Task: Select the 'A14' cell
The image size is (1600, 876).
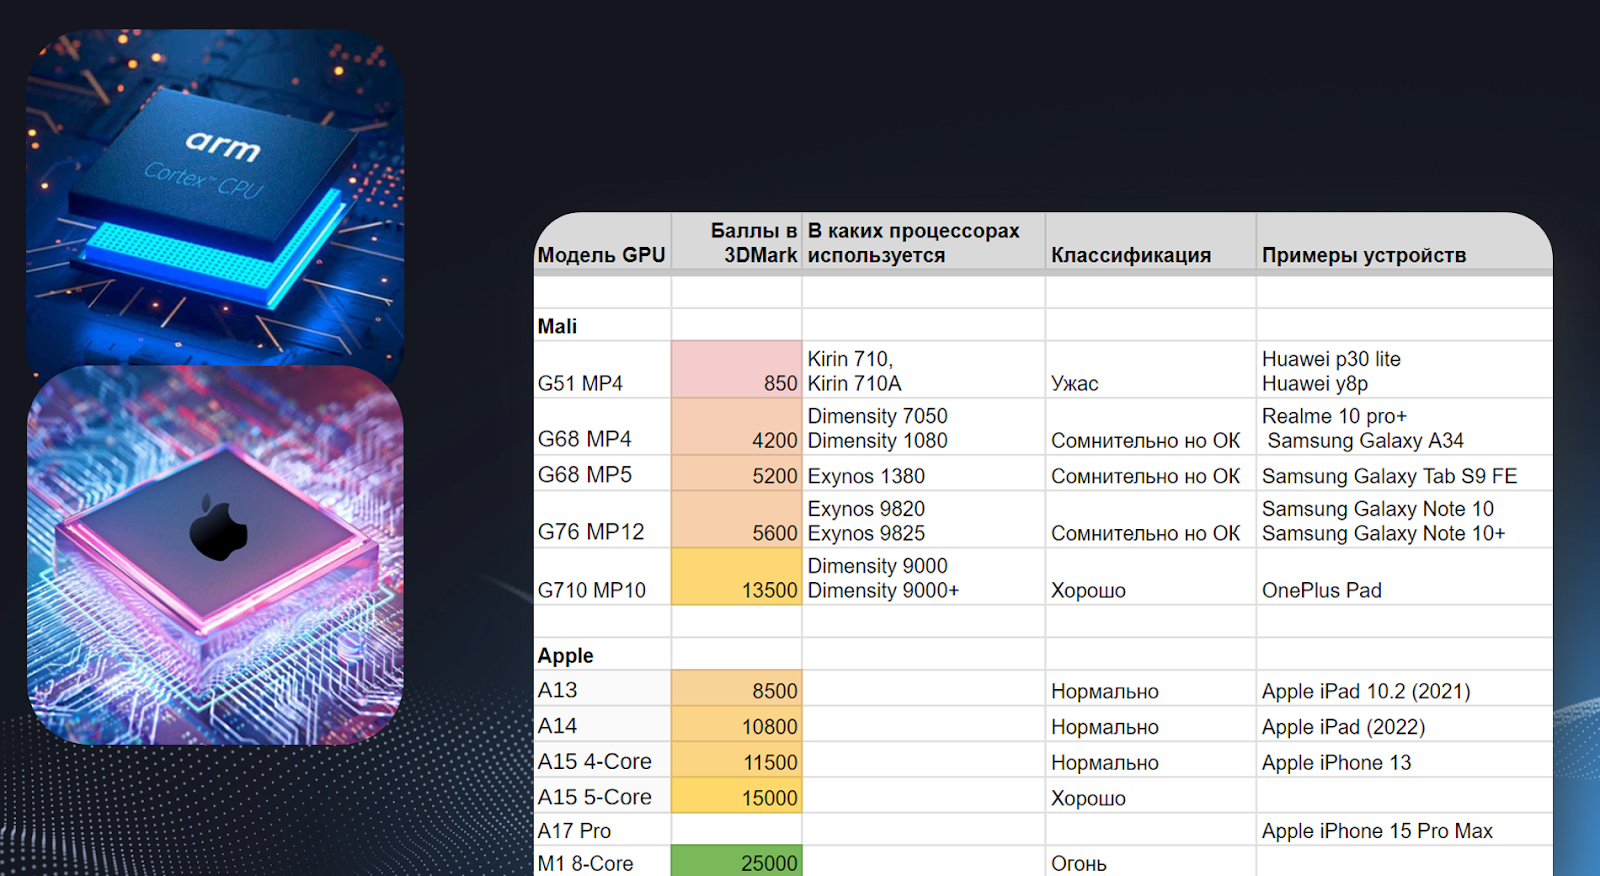Action: coord(602,724)
